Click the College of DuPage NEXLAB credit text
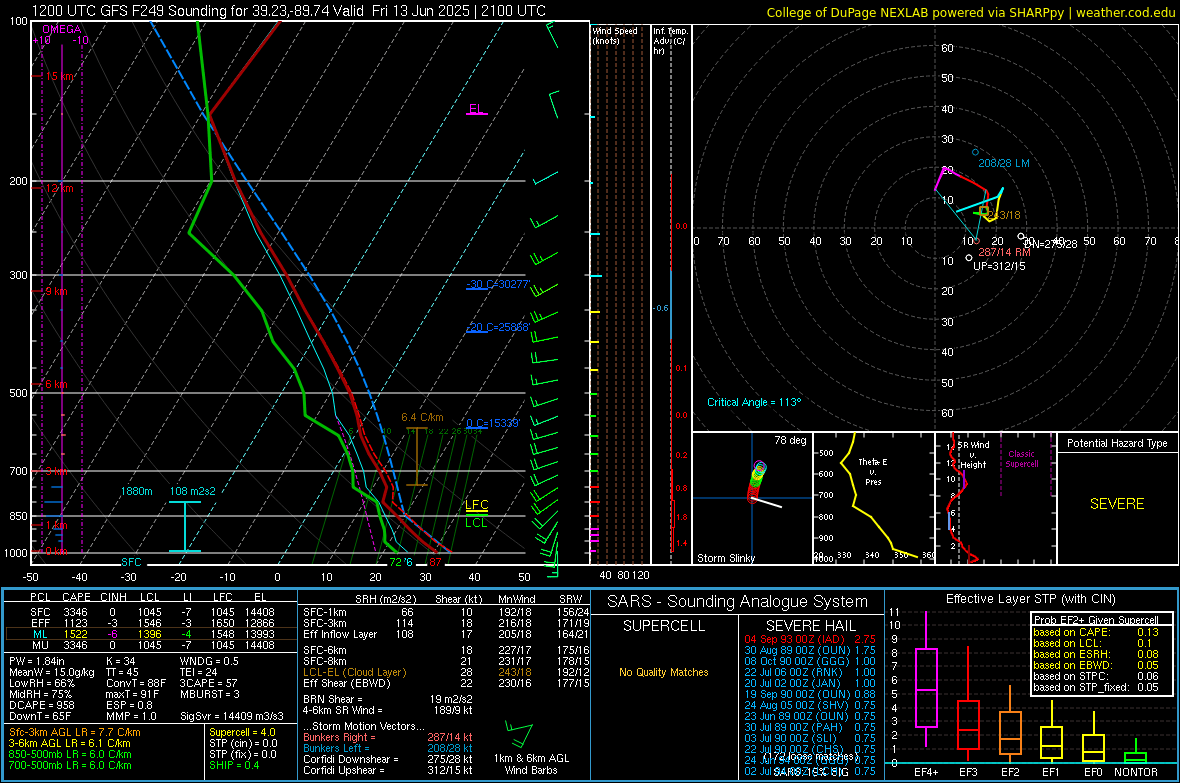This screenshot has width=1180, height=783. coord(970,12)
